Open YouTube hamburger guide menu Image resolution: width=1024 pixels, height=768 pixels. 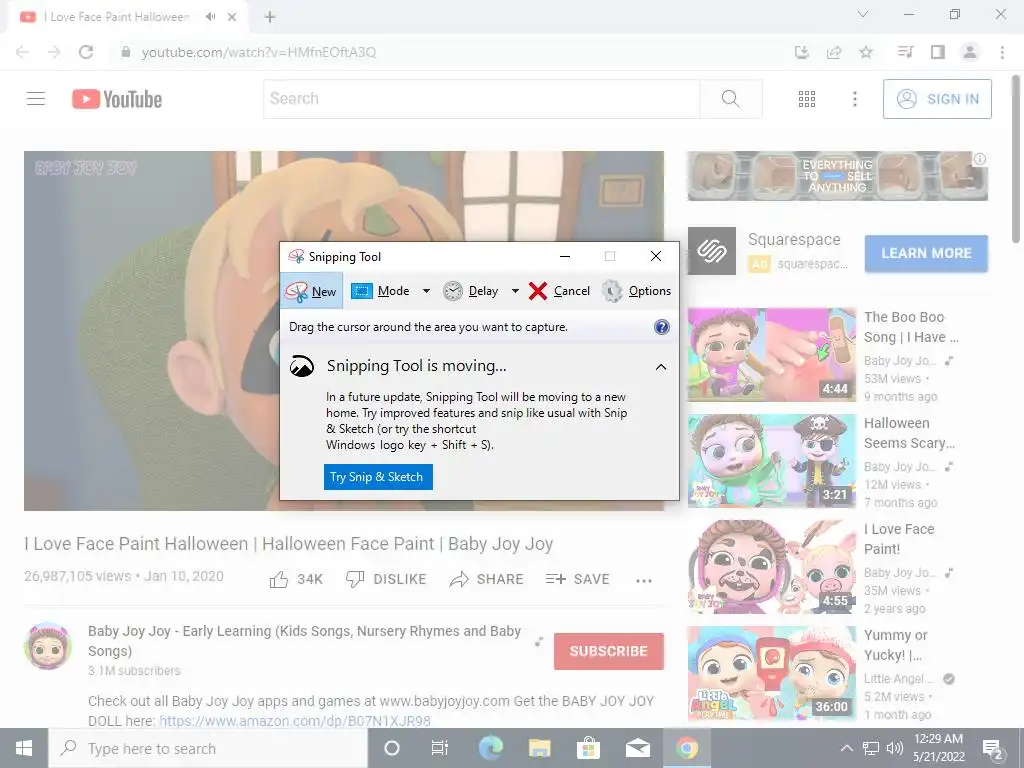(36, 99)
